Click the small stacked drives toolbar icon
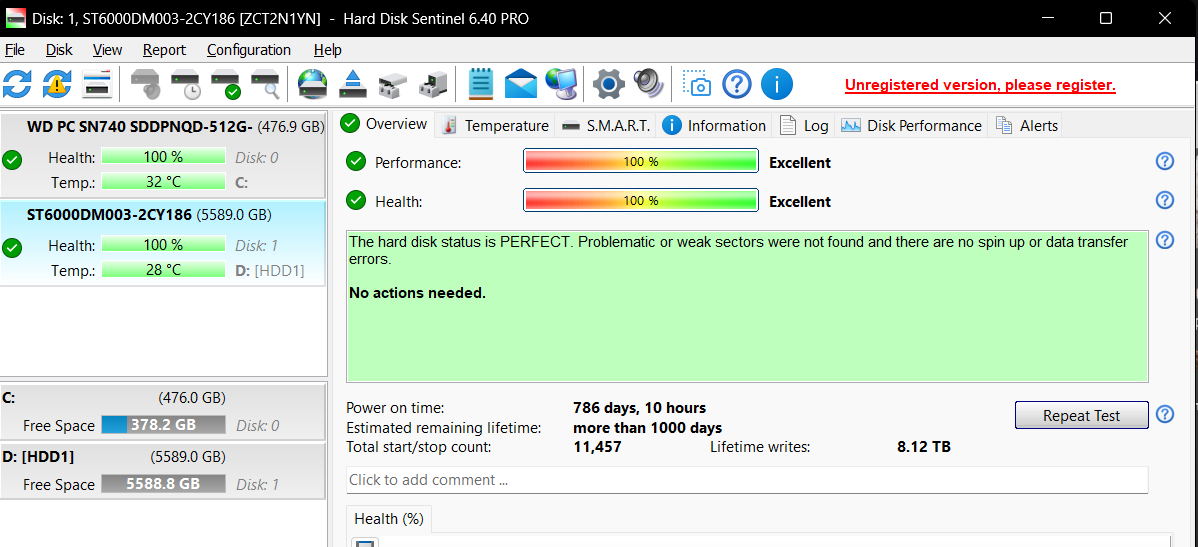The height and width of the screenshot is (547, 1198). [x=393, y=83]
